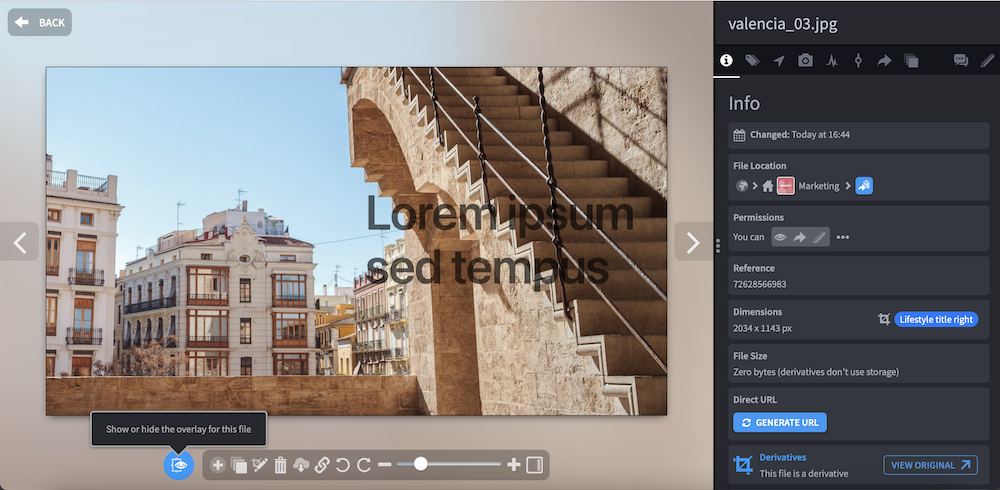
Task: Open the location arrow tab
Action: [779, 61]
